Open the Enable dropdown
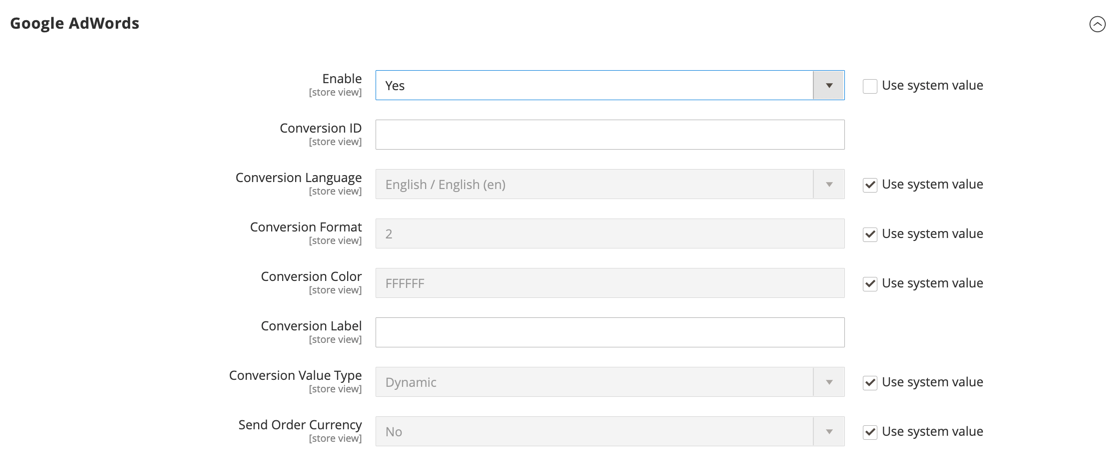 (595, 86)
